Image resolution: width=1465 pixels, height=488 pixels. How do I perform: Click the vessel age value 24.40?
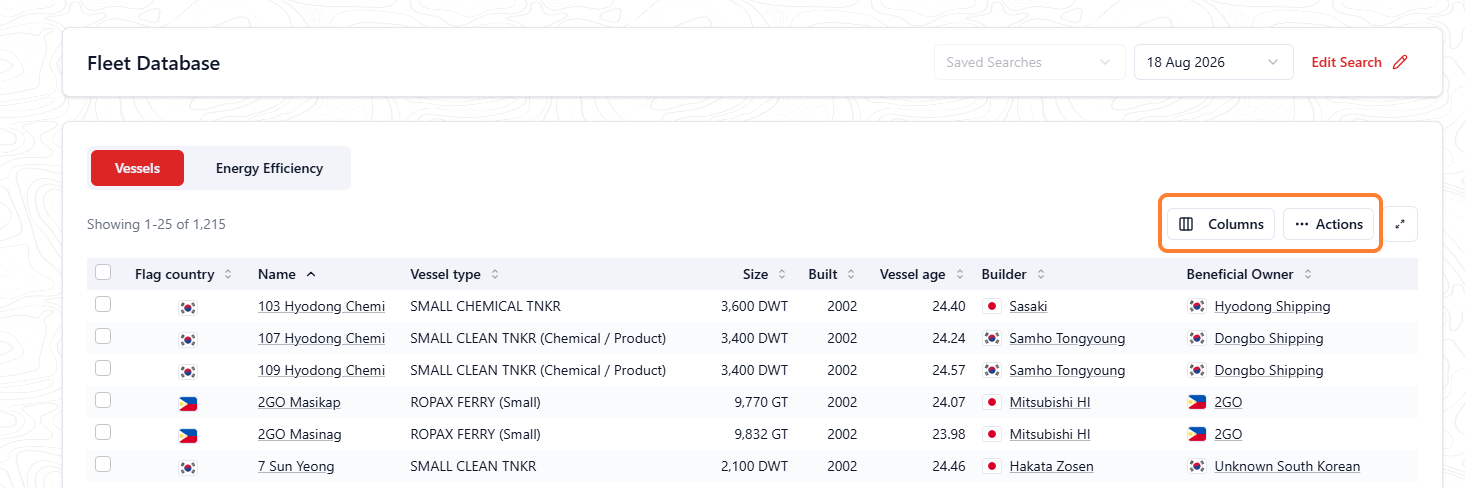click(x=949, y=306)
